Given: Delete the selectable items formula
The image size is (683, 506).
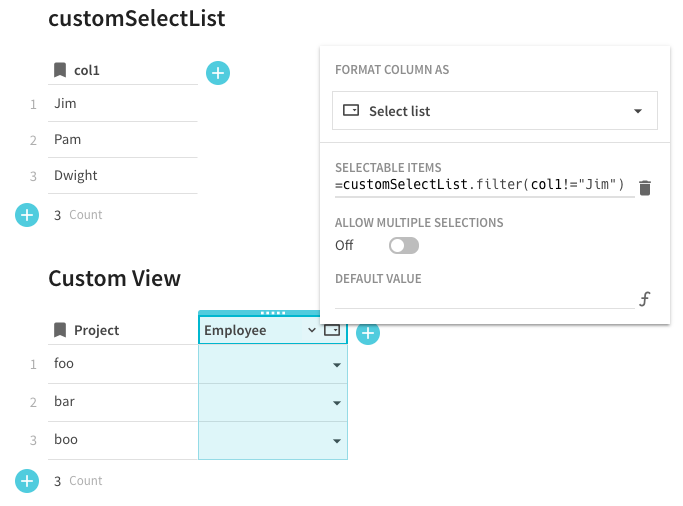Looking at the screenshot, I should point(645,188).
